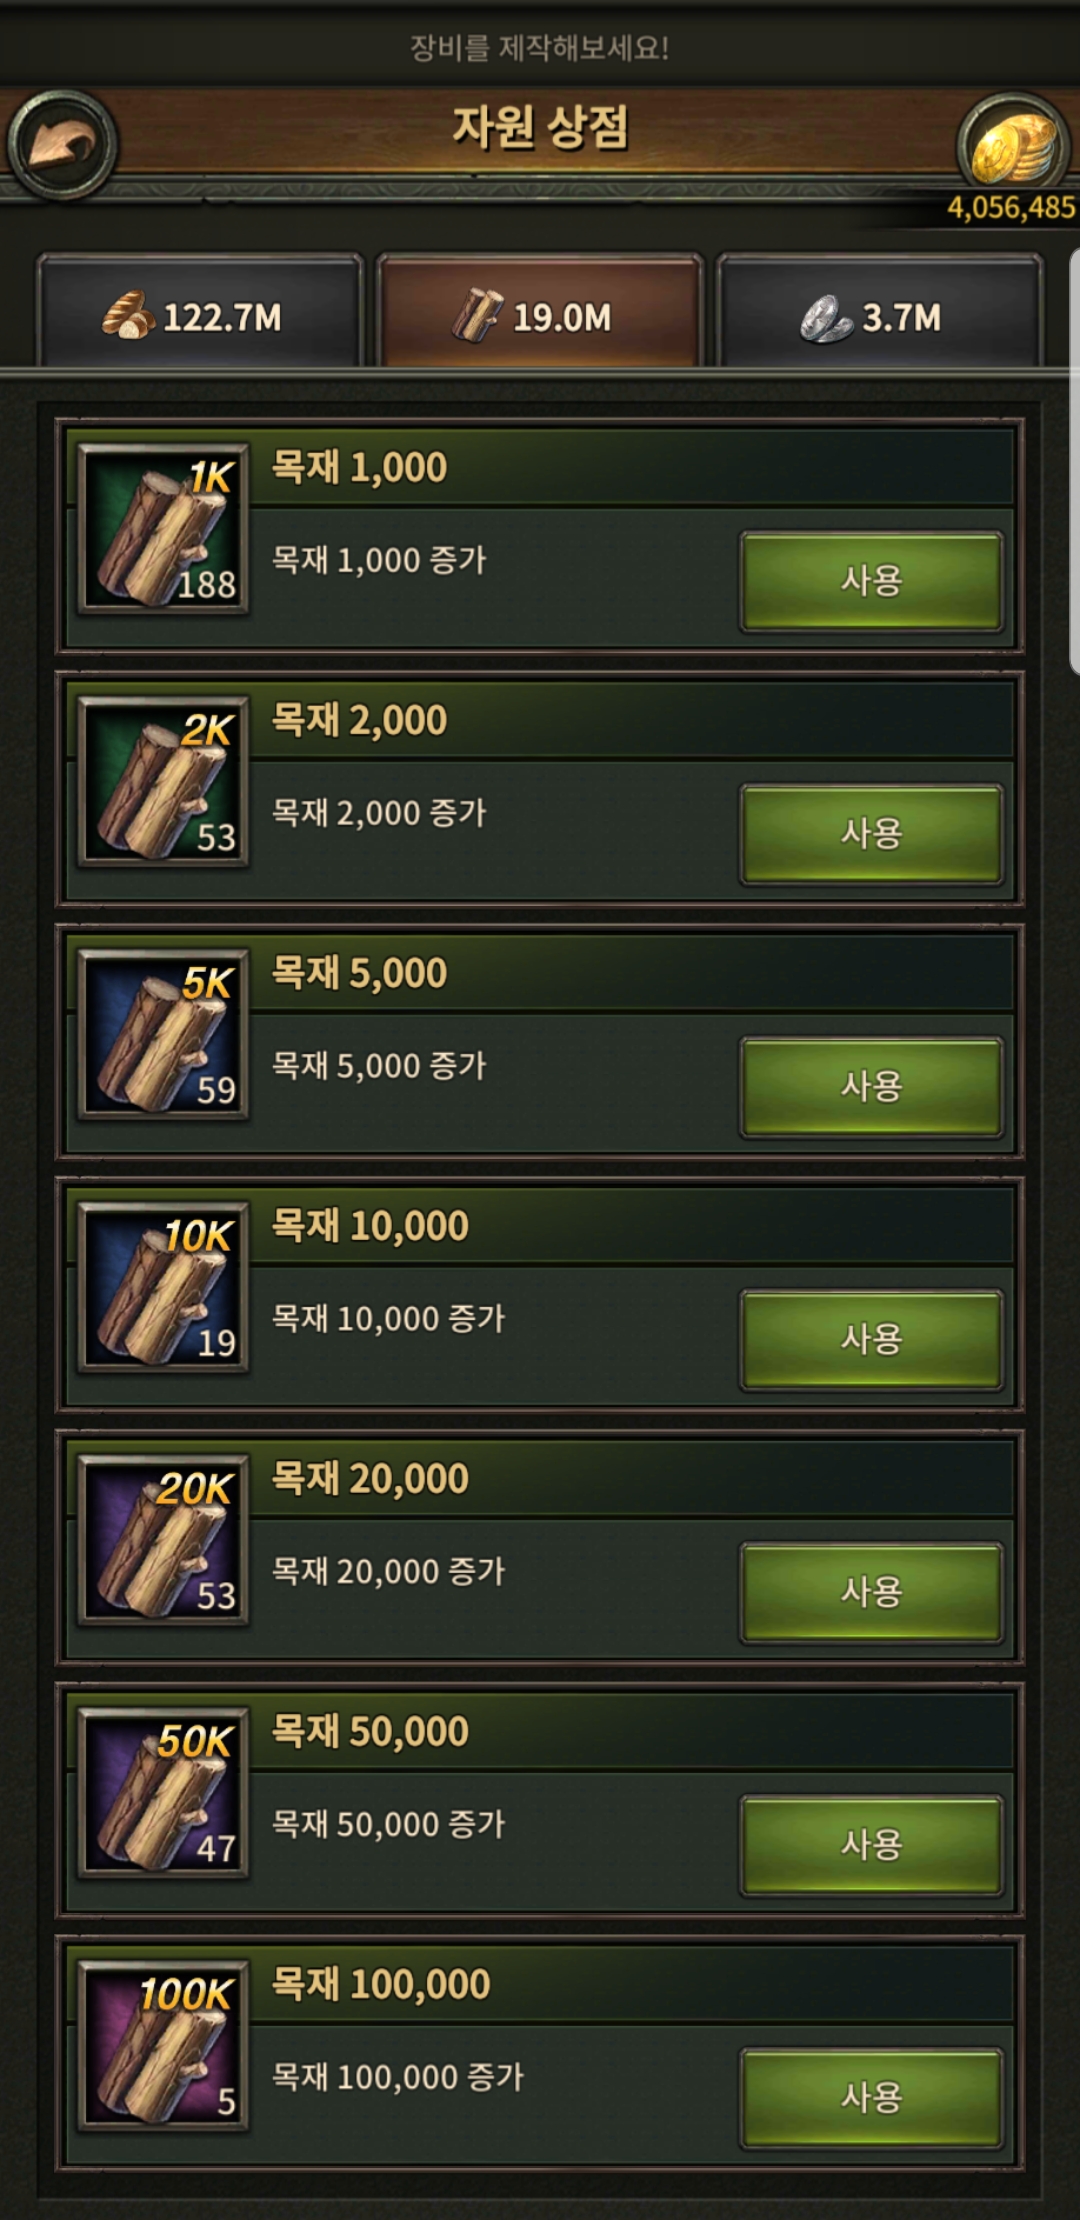Switch to the wood 19.0M tab

(x=540, y=312)
